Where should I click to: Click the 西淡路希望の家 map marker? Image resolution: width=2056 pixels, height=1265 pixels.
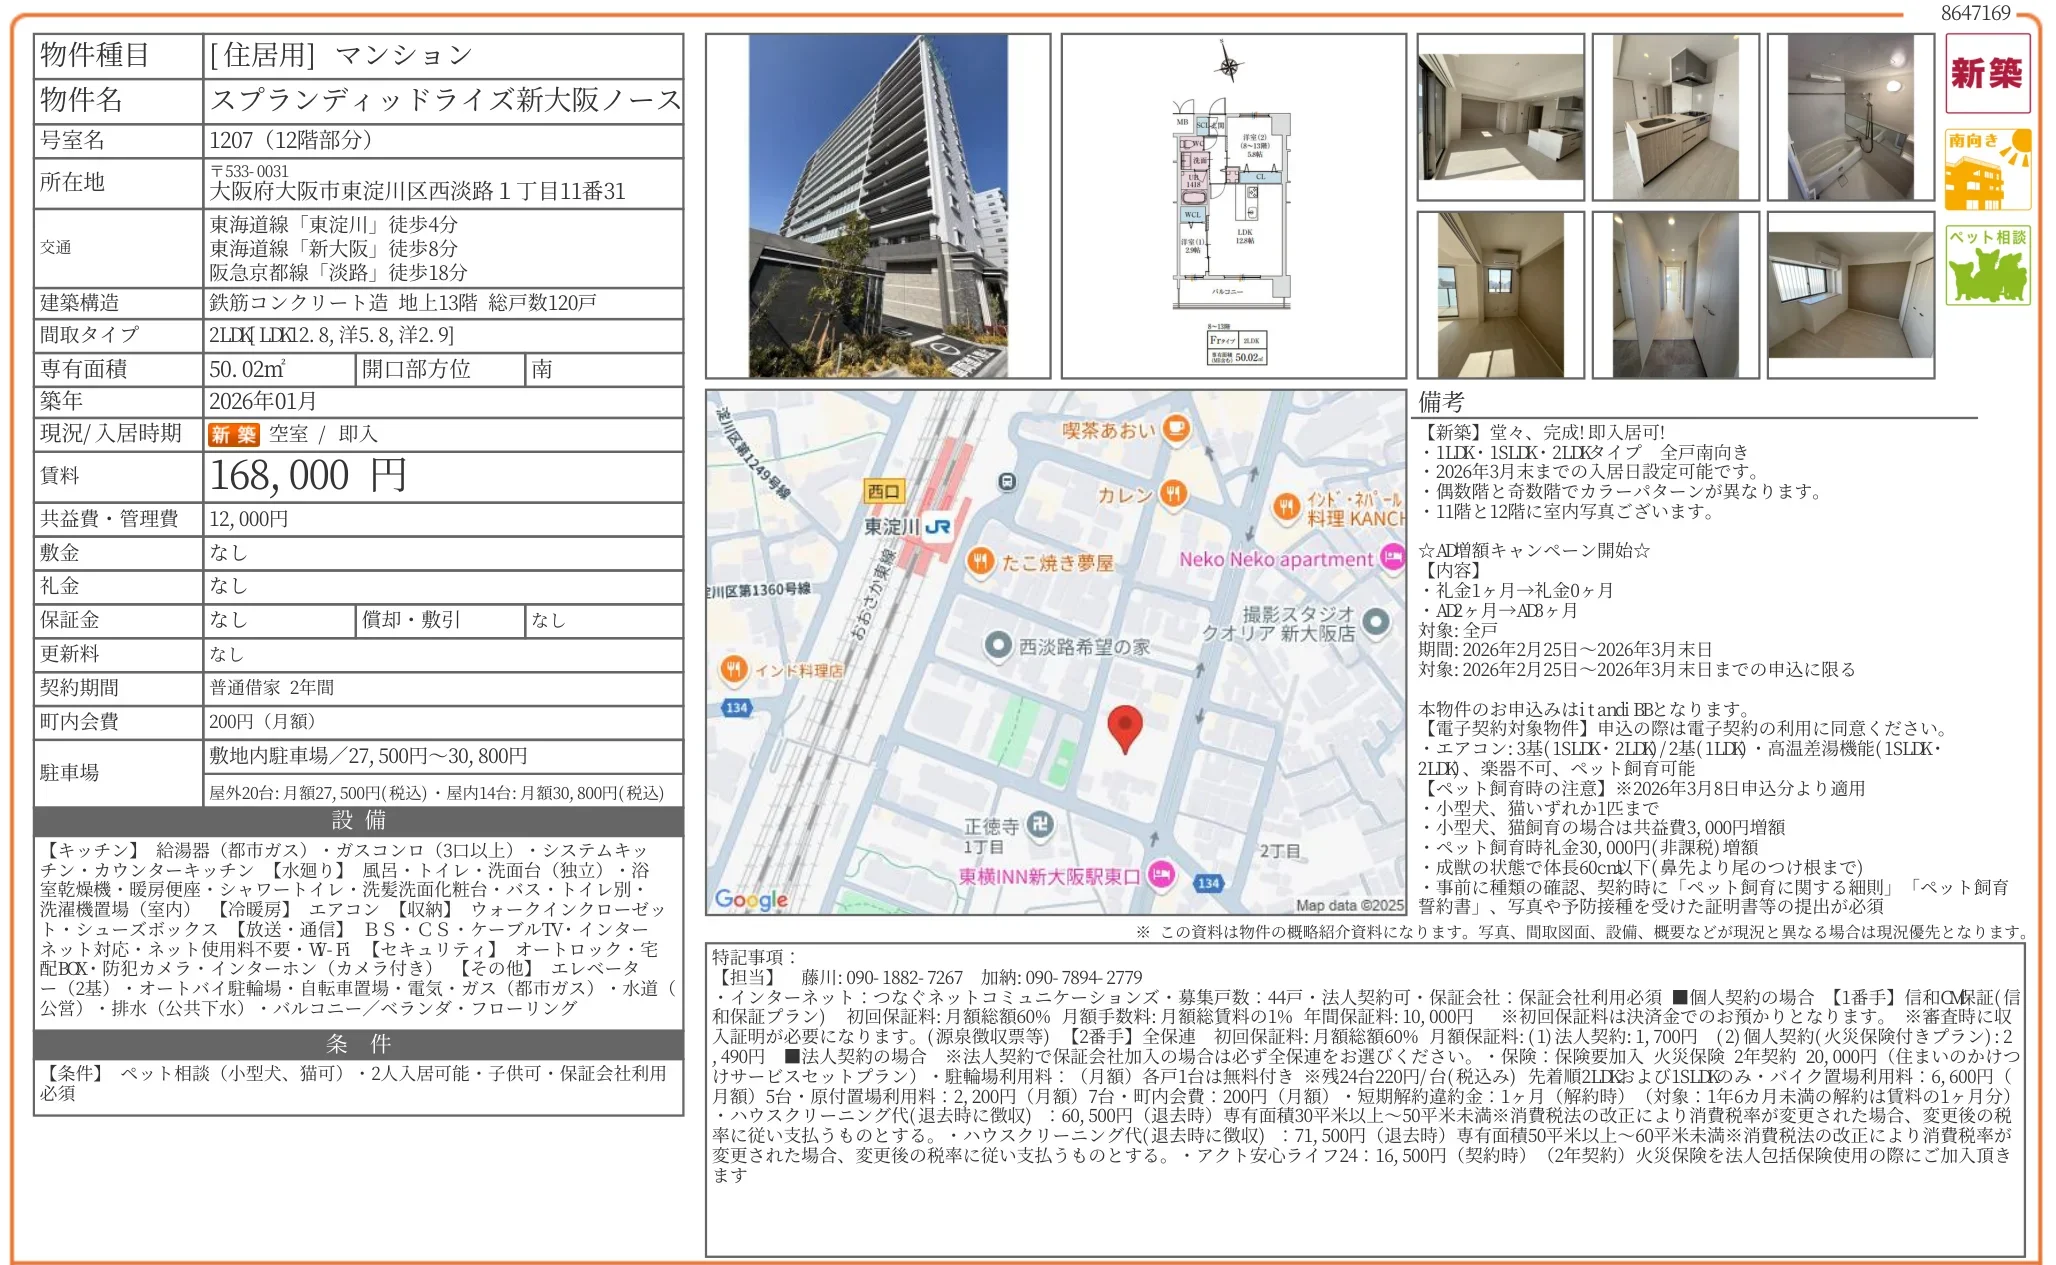[997, 645]
